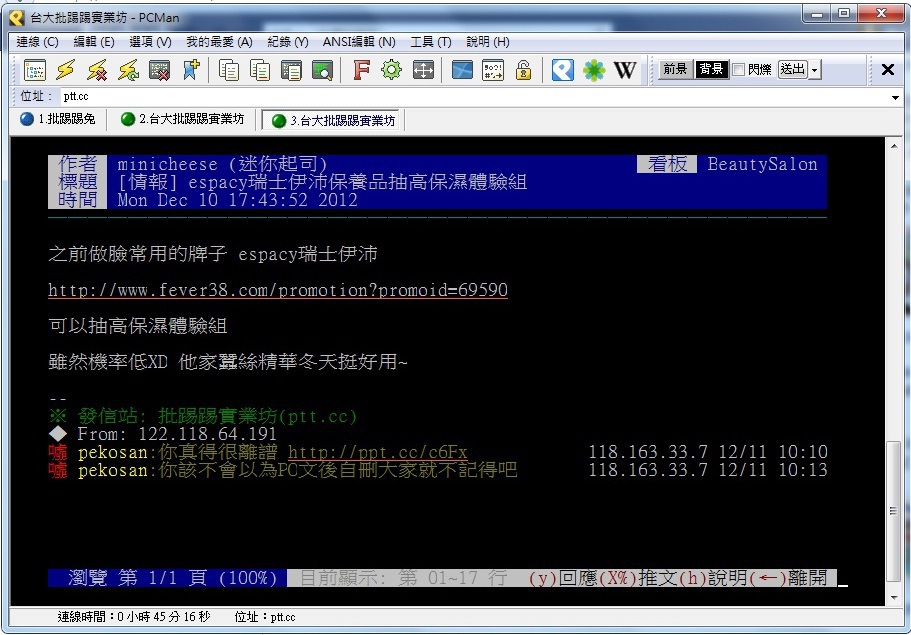Open the fever38.com promotion link
The height and width of the screenshot is (635, 911).
pyautogui.click(x=278, y=289)
